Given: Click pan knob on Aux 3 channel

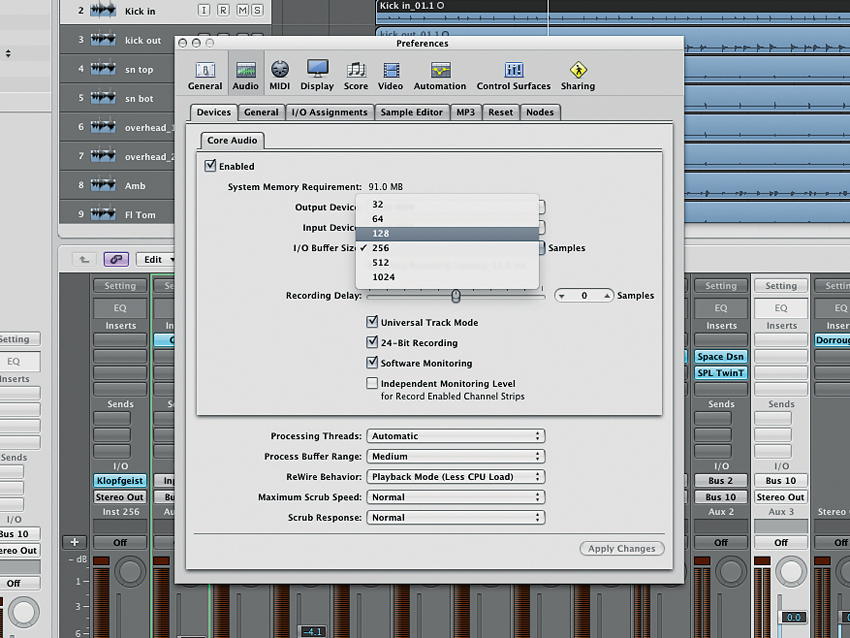Looking at the screenshot, I should 790,571.
